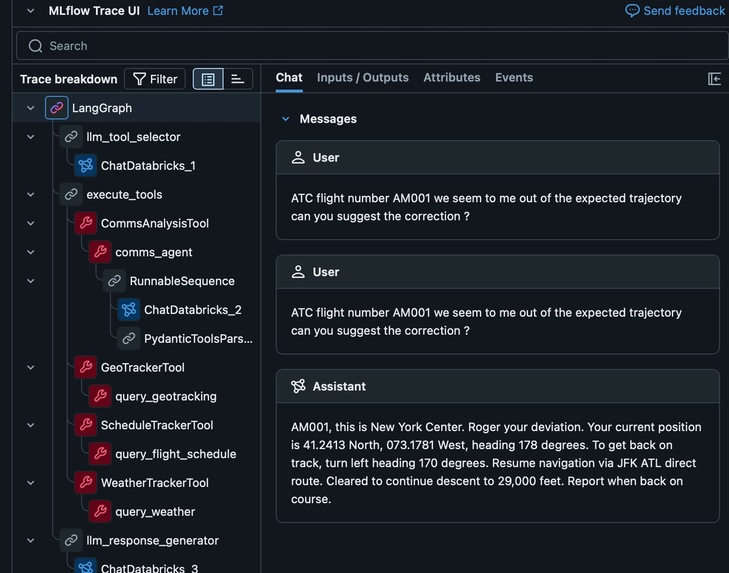Click the ScheduleTrackerTool wrench icon
The height and width of the screenshot is (573, 729).
(86, 425)
